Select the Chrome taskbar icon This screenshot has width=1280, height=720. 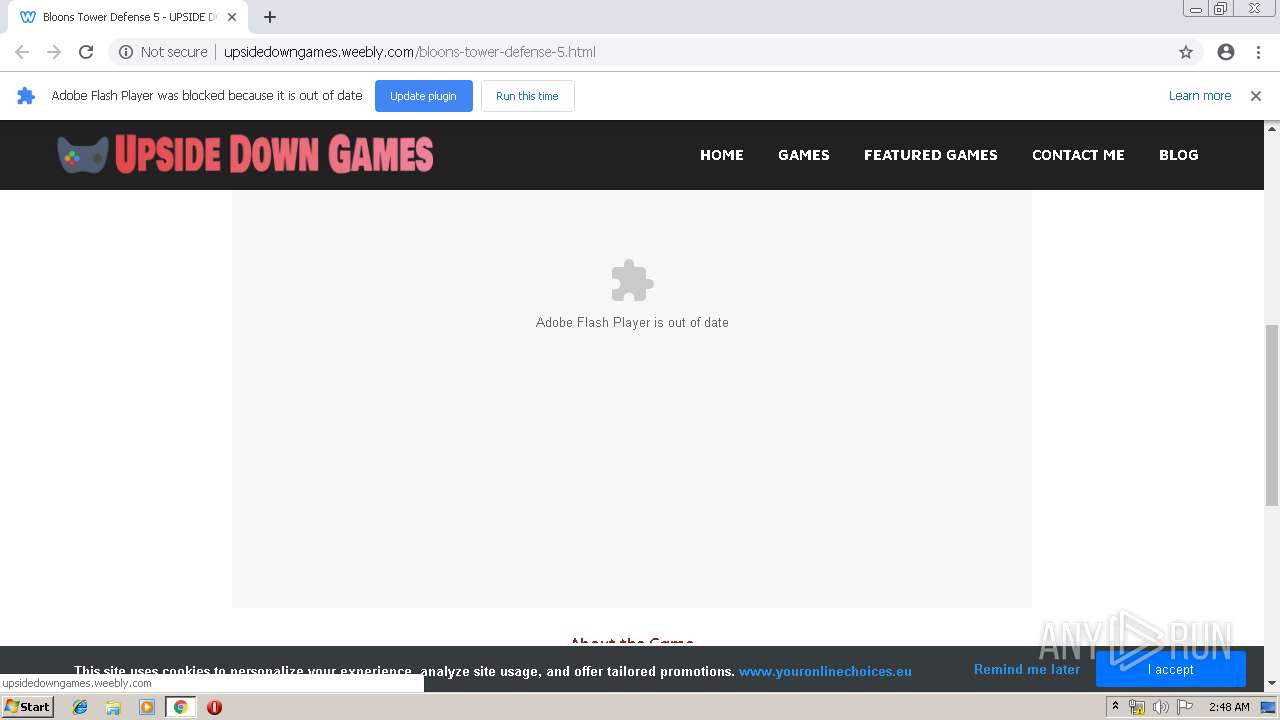pyautogui.click(x=180, y=707)
